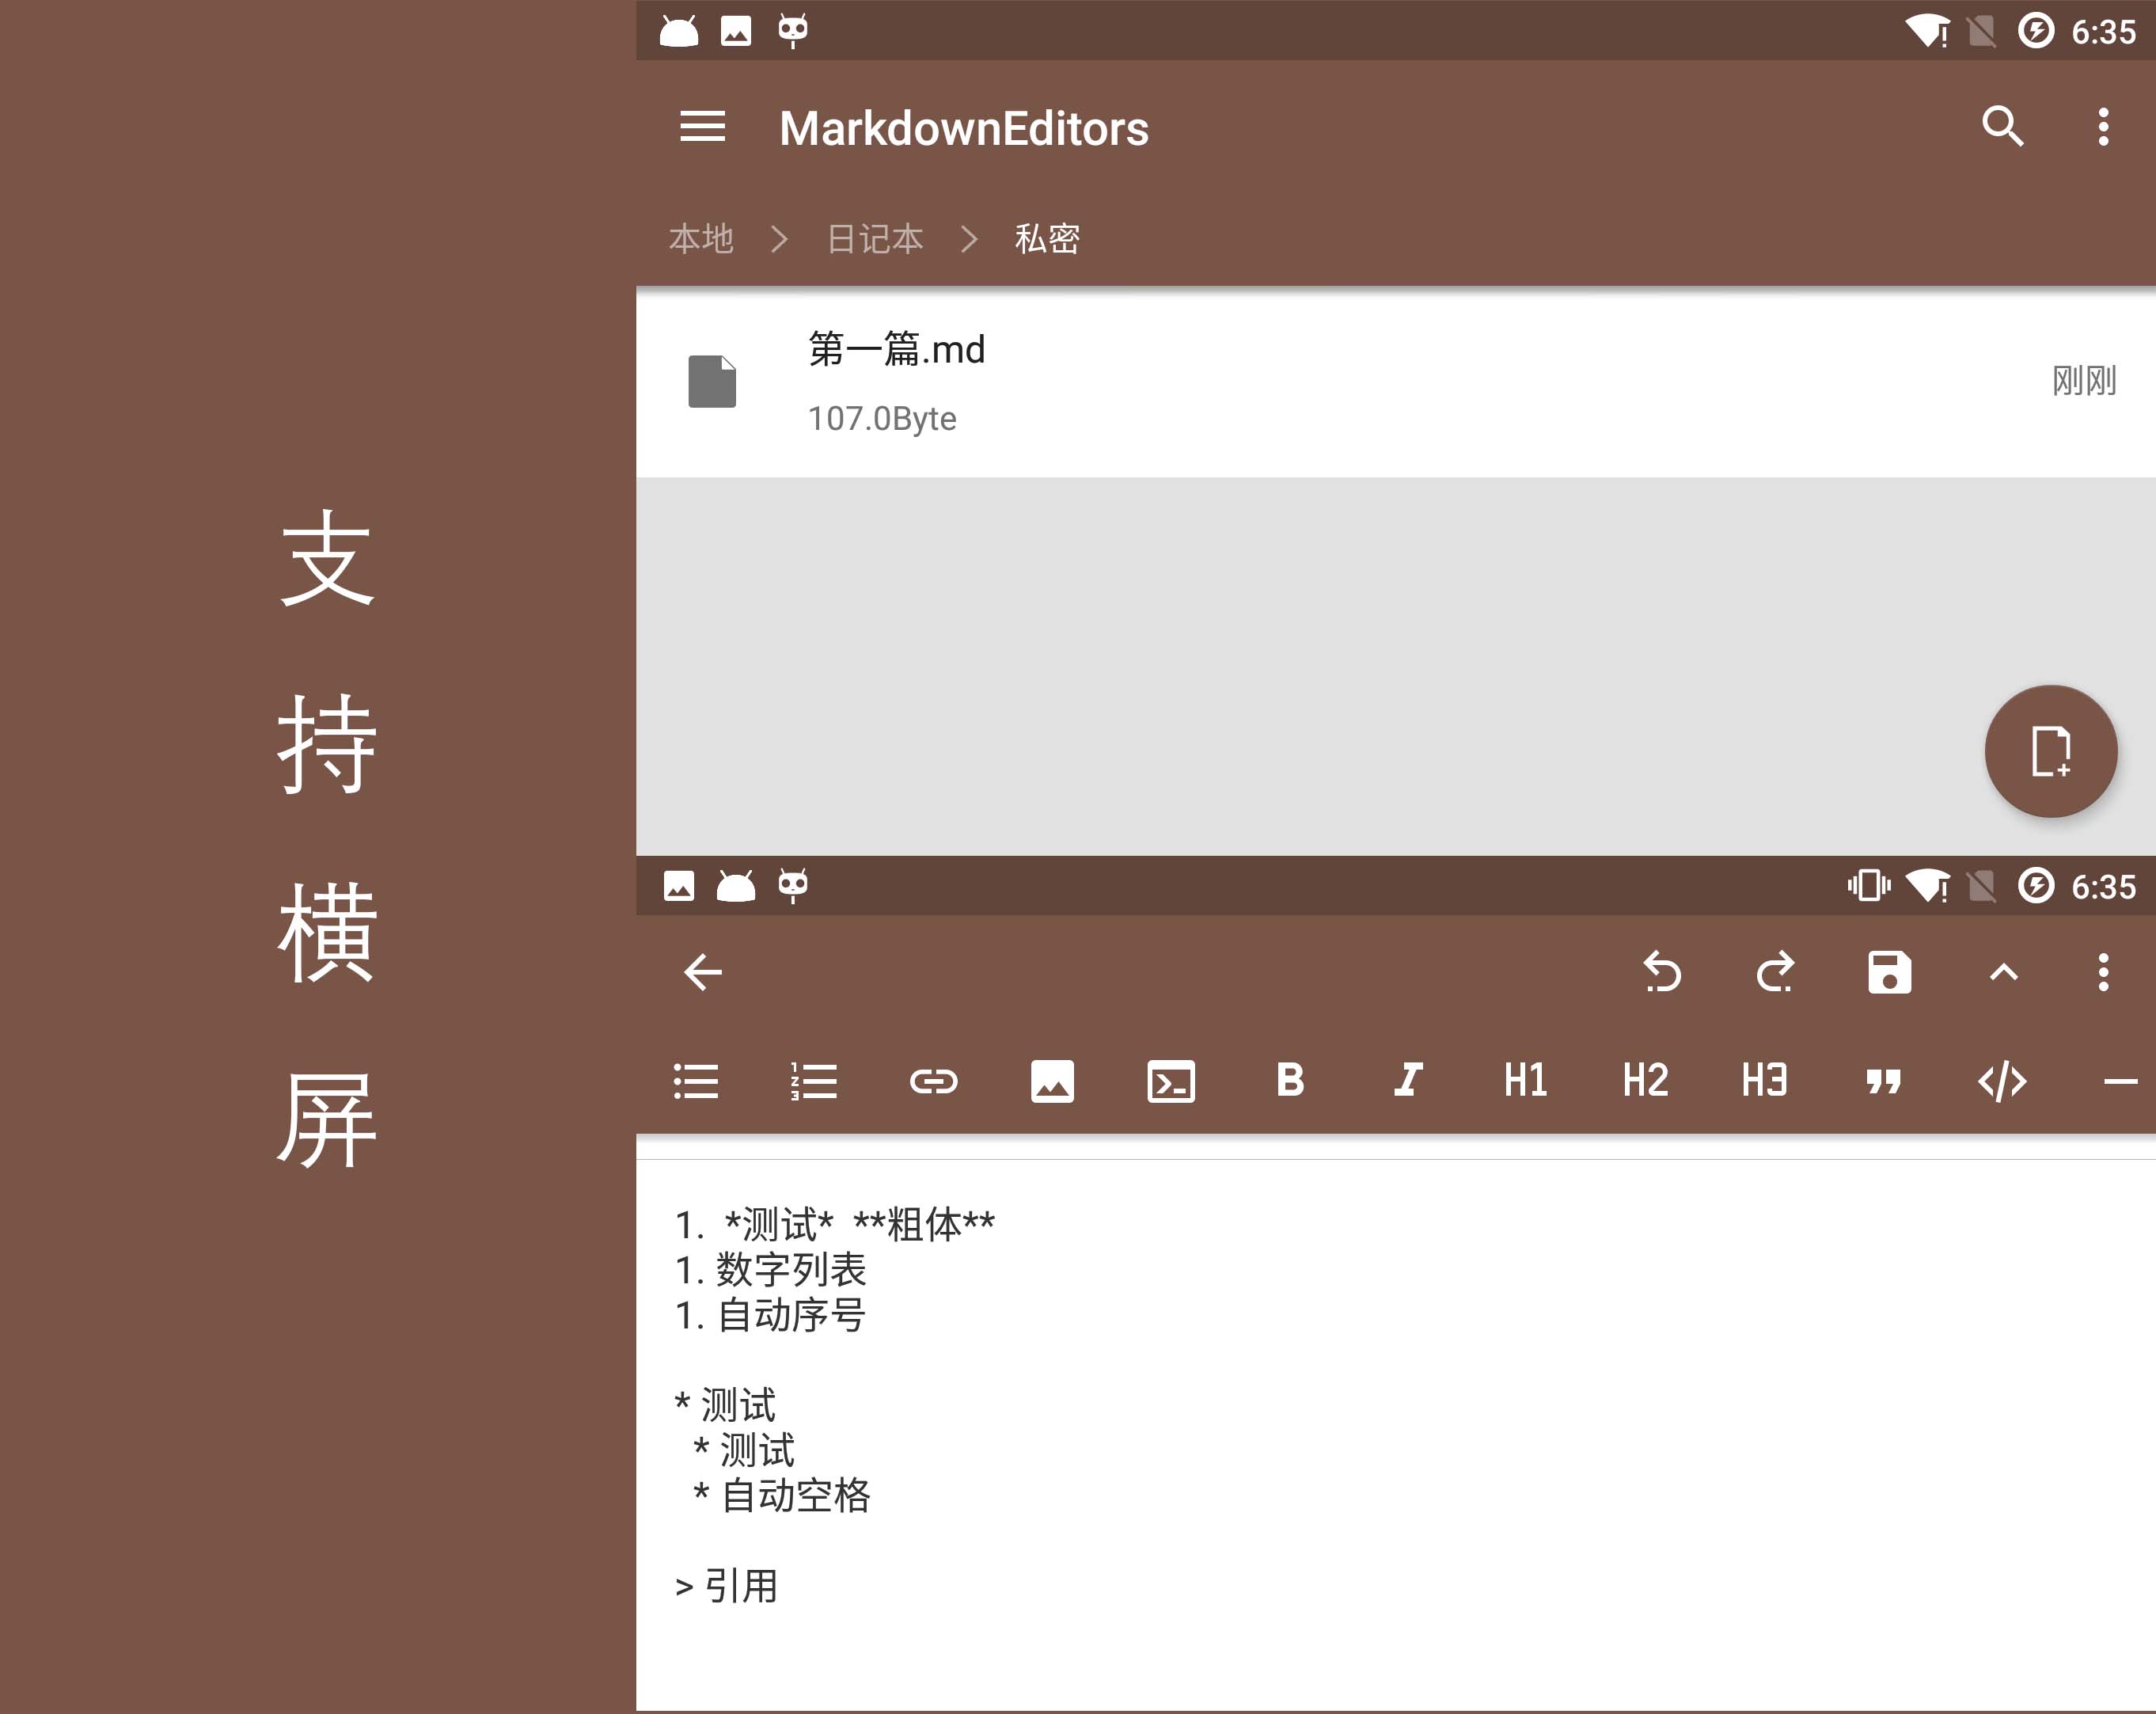Insert an image into the document
Image resolution: width=2156 pixels, height=1714 pixels.
1052,1081
